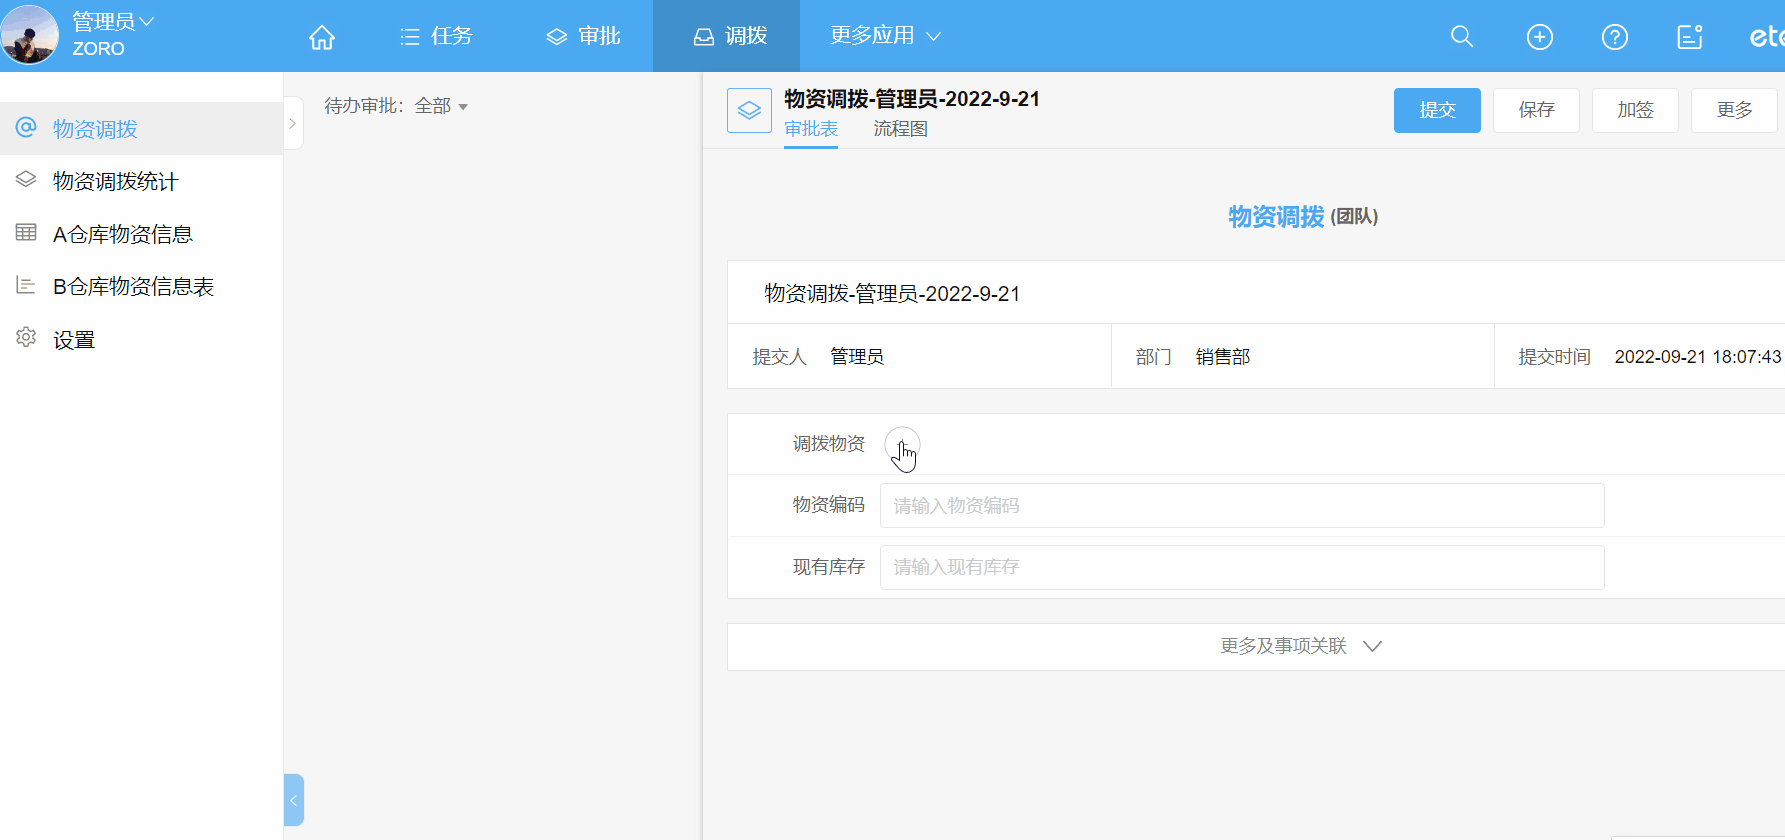Switch to the 流程图 tab
The height and width of the screenshot is (840, 1785).
click(x=901, y=129)
